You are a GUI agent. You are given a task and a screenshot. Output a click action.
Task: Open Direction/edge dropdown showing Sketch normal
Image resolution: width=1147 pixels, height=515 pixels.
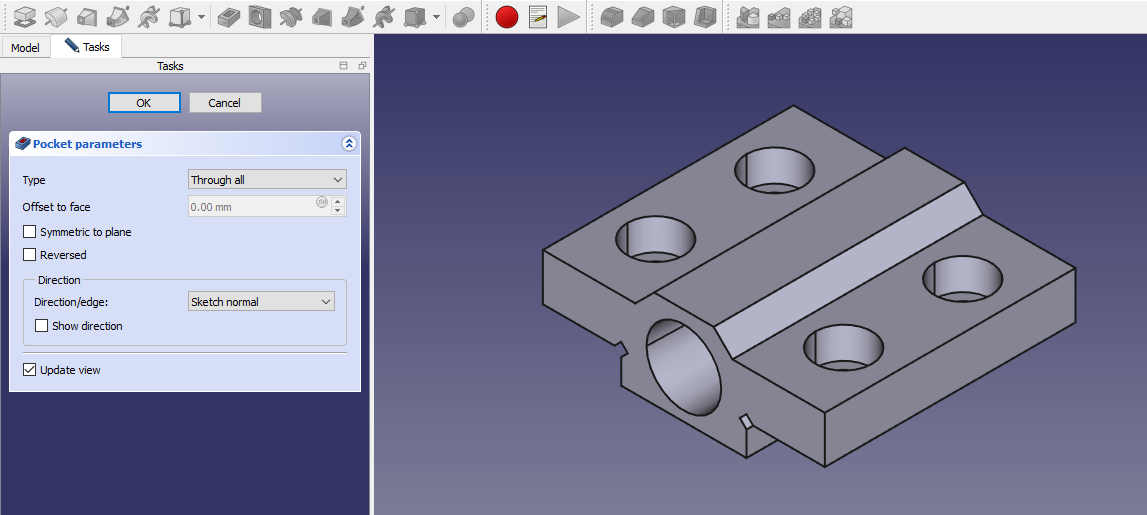[261, 302]
